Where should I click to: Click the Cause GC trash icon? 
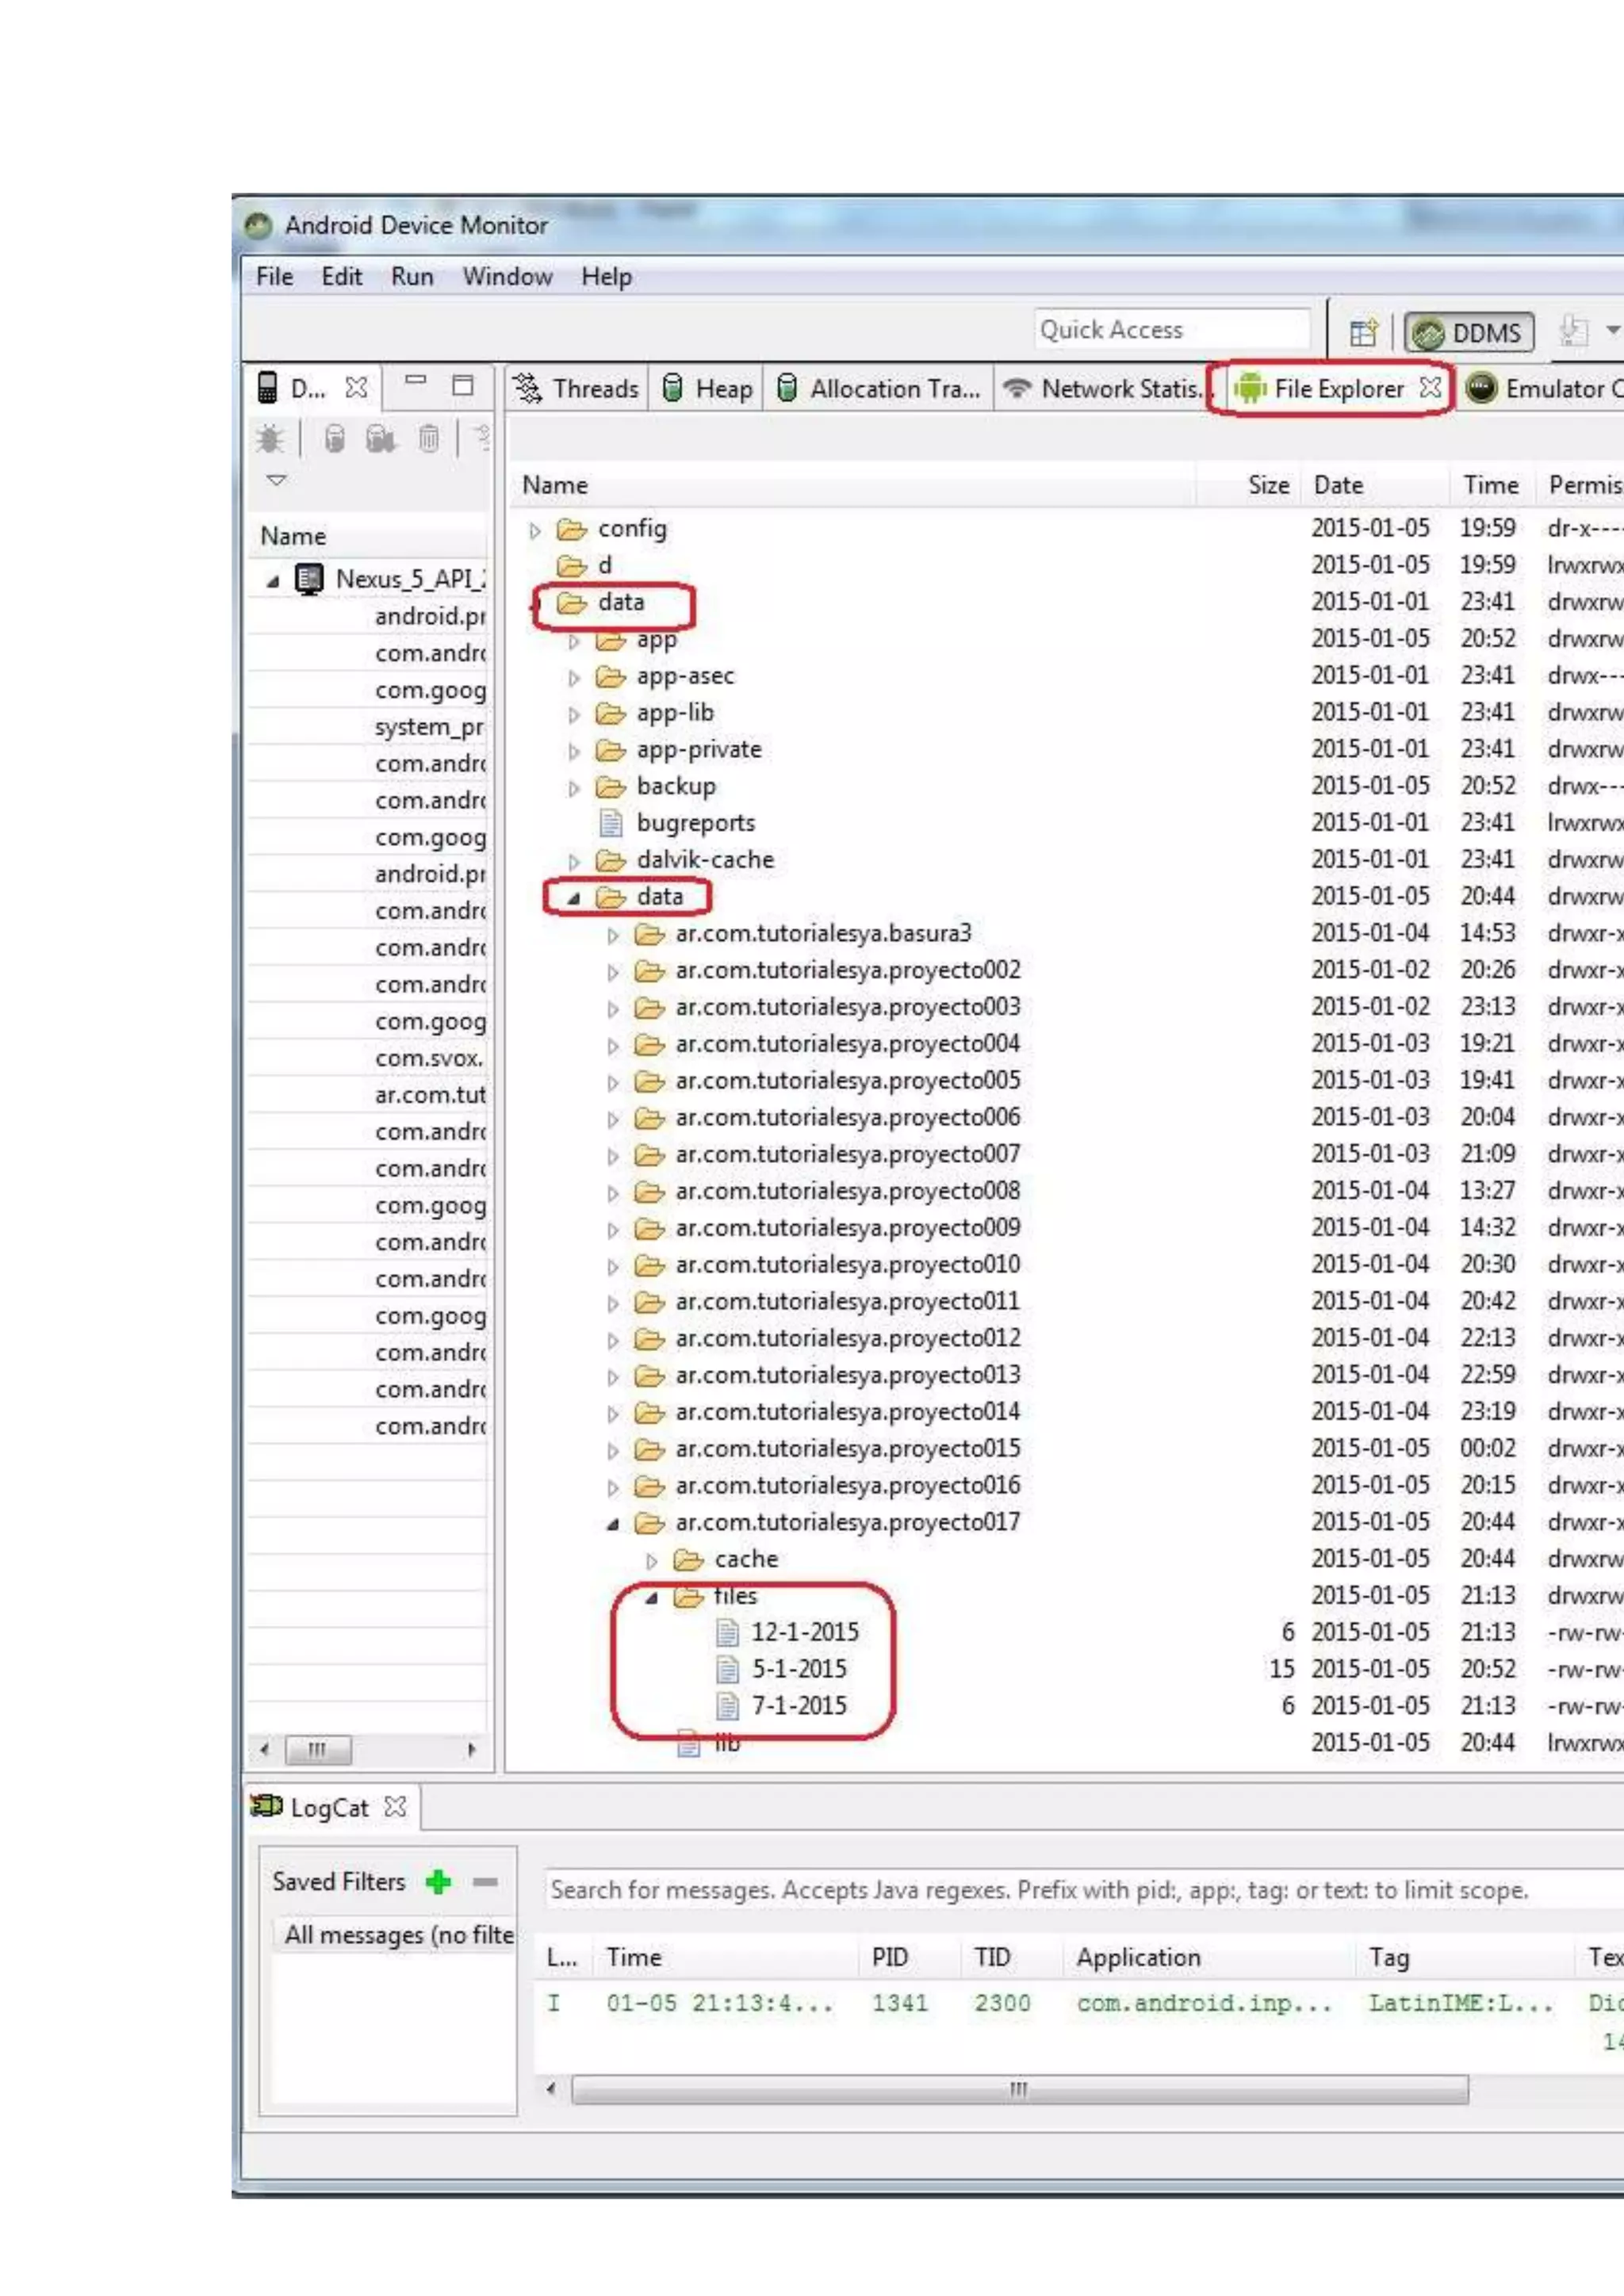point(429,438)
